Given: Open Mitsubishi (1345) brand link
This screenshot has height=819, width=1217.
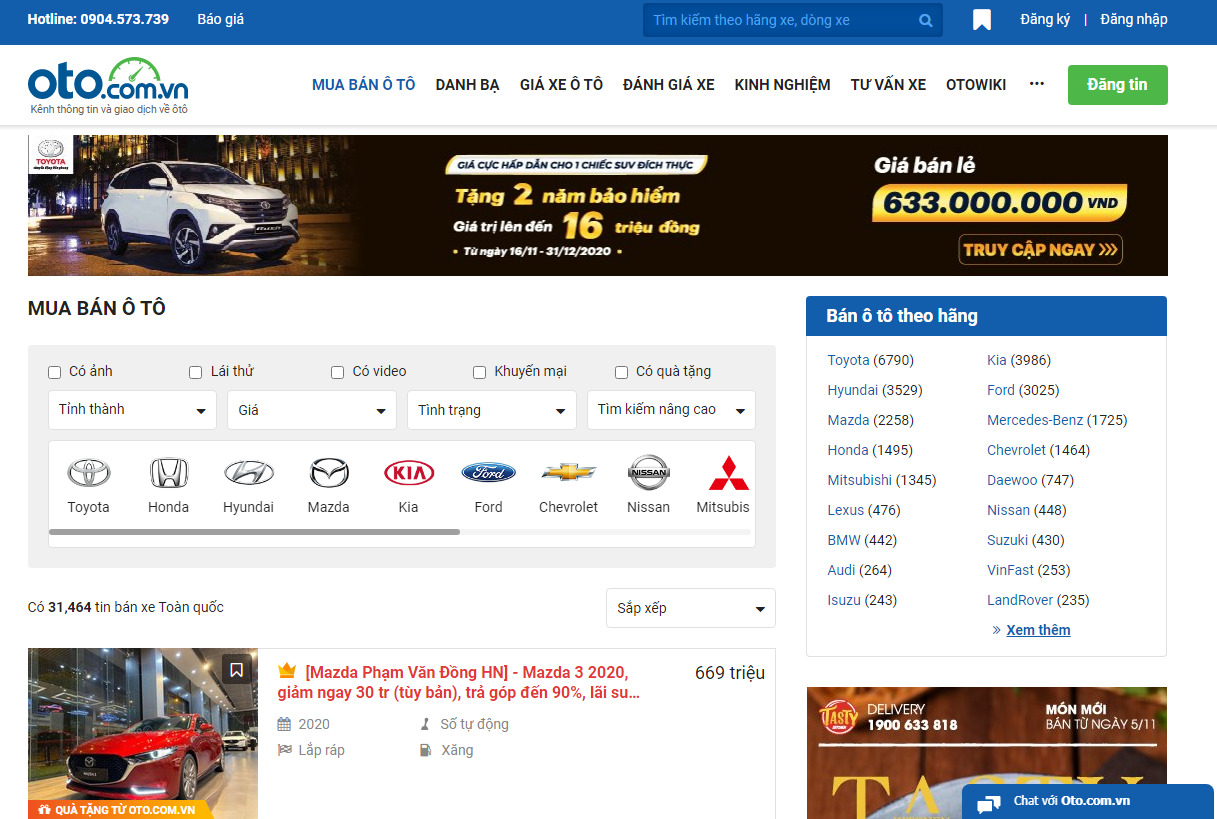Looking at the screenshot, I should point(882,480).
